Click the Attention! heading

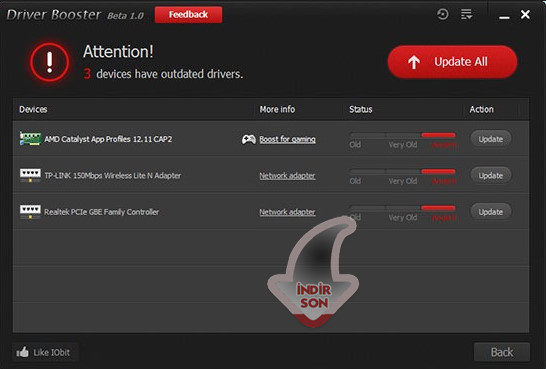[x=118, y=52]
